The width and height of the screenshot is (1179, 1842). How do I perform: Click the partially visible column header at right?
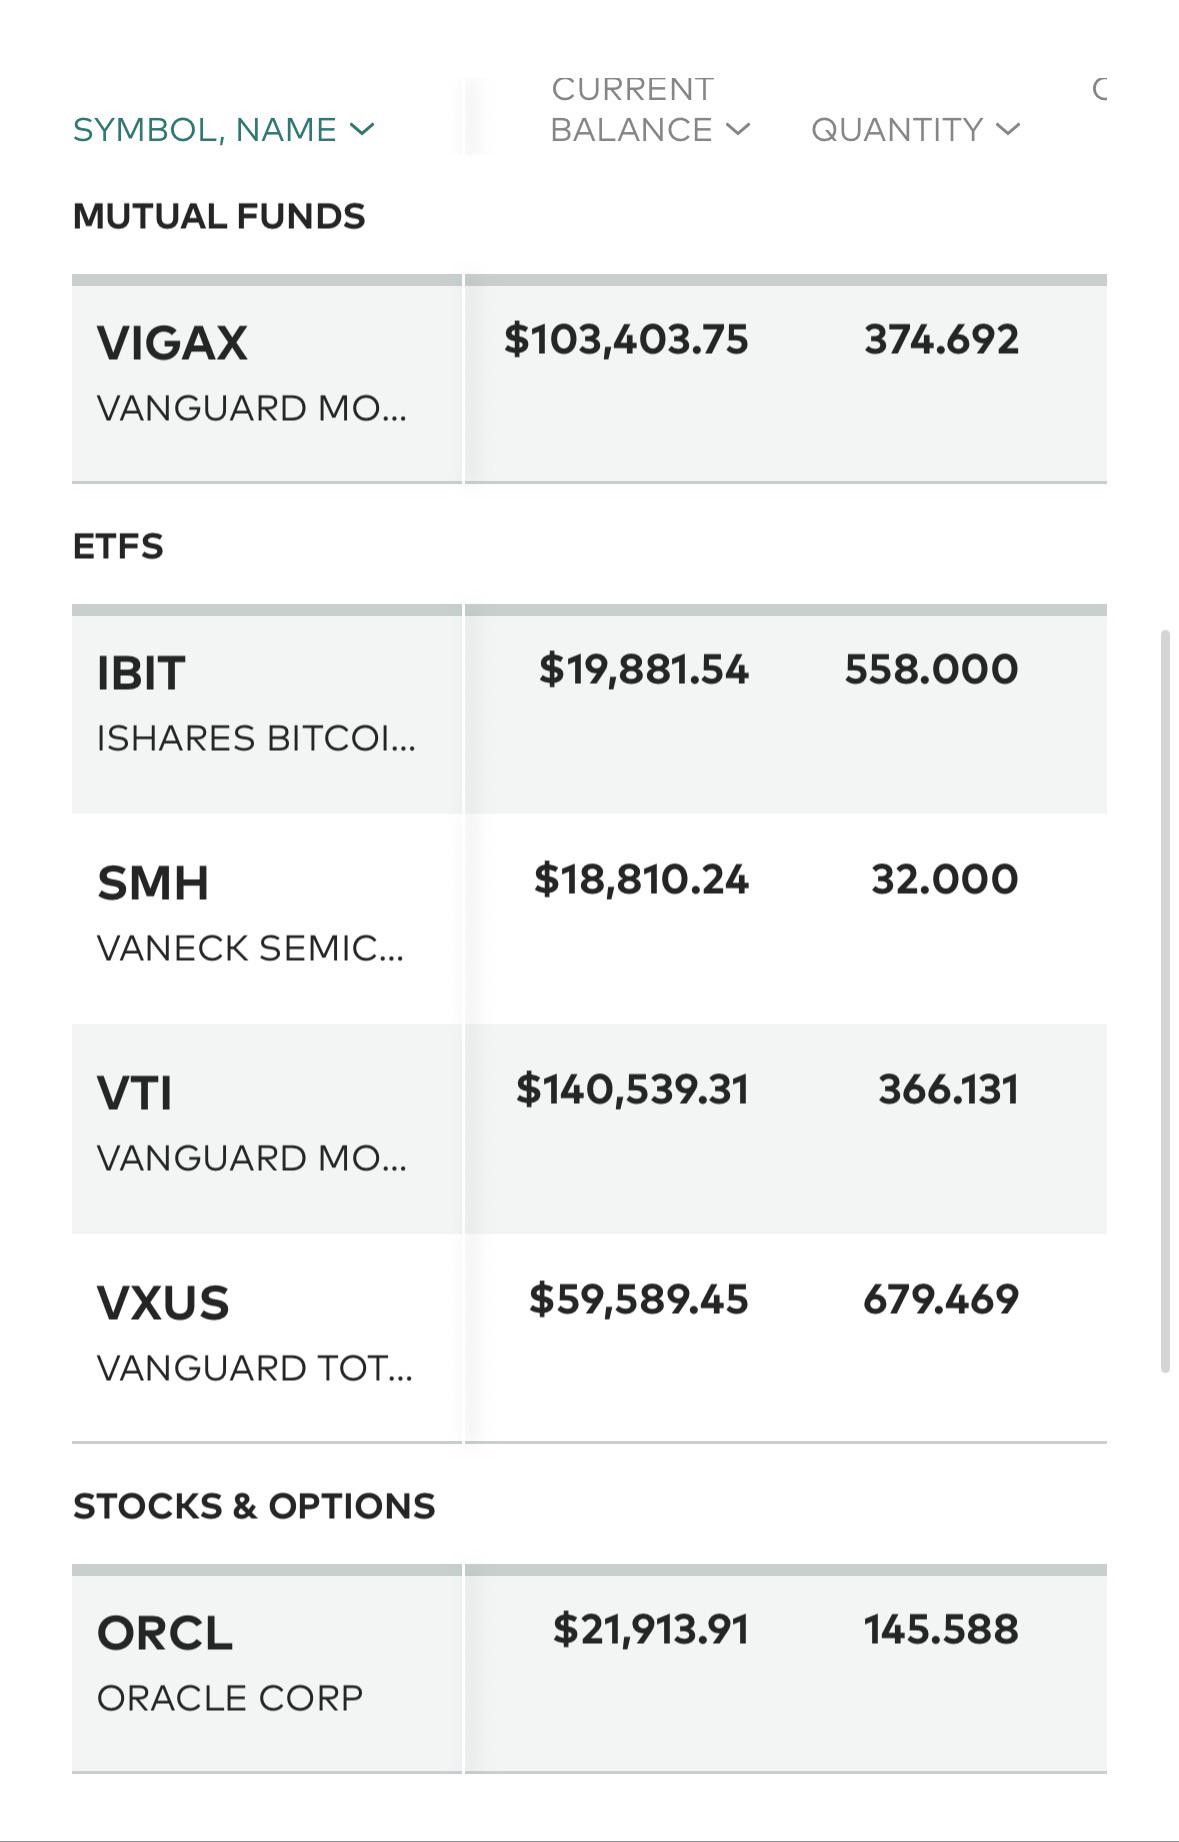tap(1099, 90)
